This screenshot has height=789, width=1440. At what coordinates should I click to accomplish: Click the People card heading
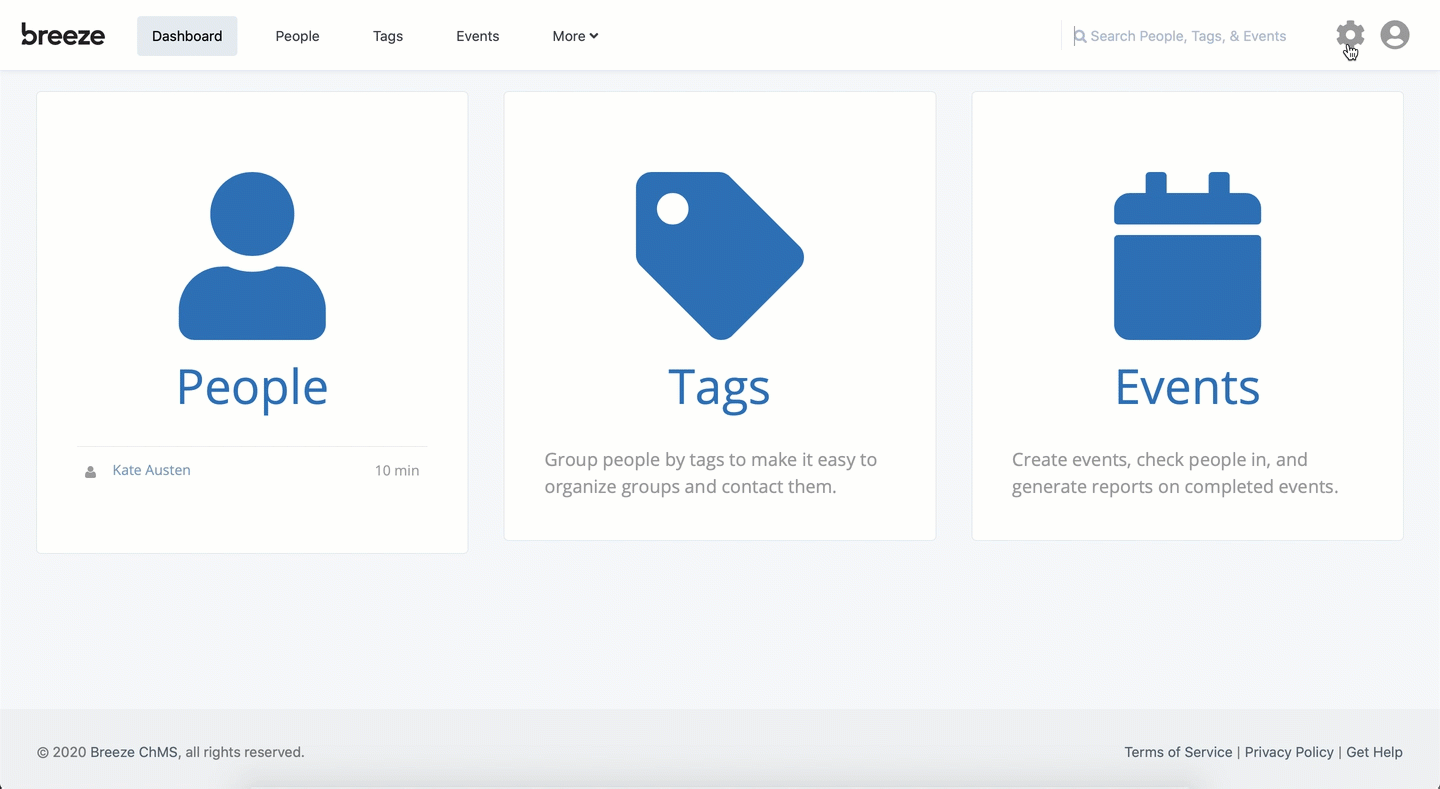click(252, 387)
